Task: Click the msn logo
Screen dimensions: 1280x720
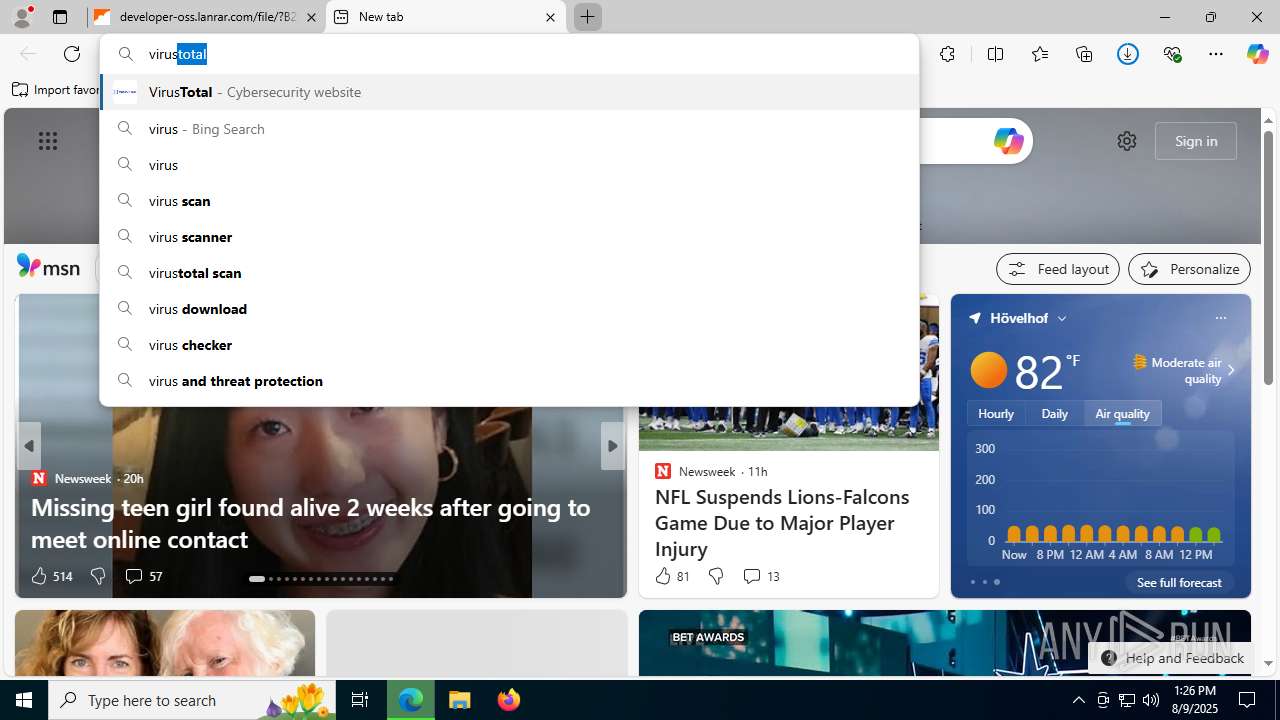Action: (48, 267)
